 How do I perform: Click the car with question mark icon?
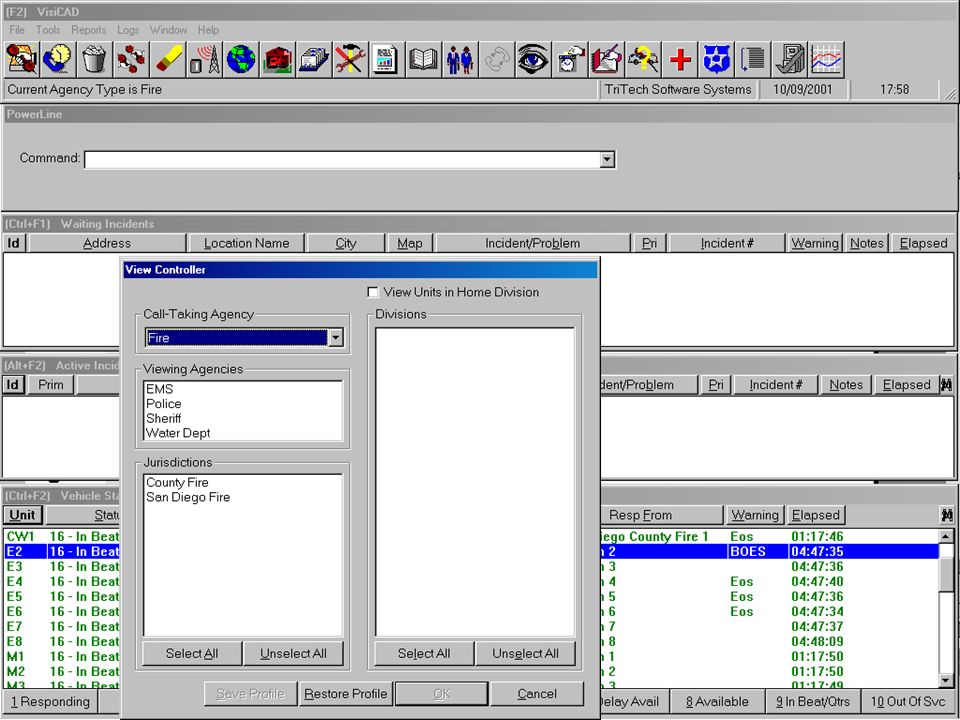(x=643, y=60)
